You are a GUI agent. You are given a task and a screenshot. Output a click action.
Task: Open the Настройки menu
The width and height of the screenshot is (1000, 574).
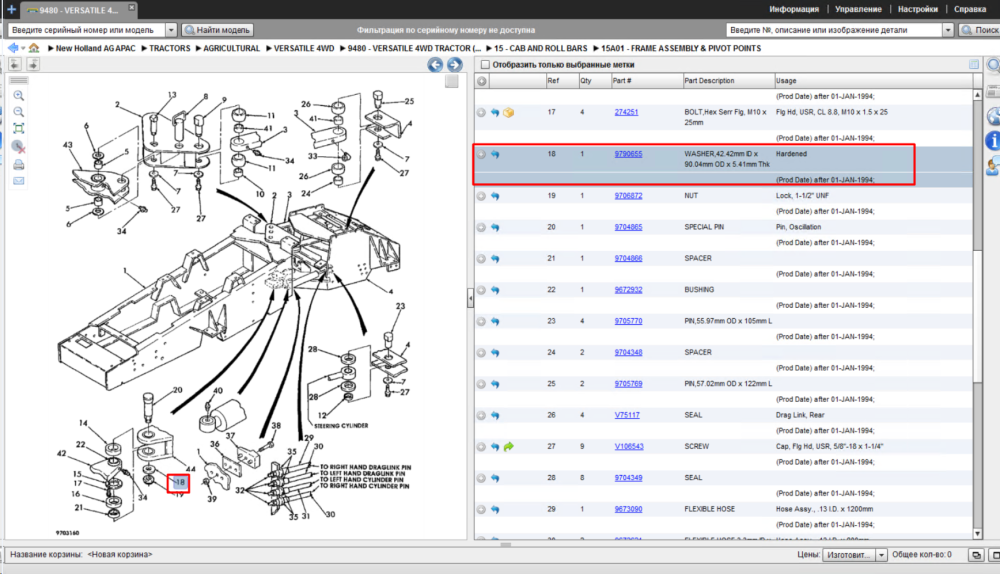click(x=918, y=9)
